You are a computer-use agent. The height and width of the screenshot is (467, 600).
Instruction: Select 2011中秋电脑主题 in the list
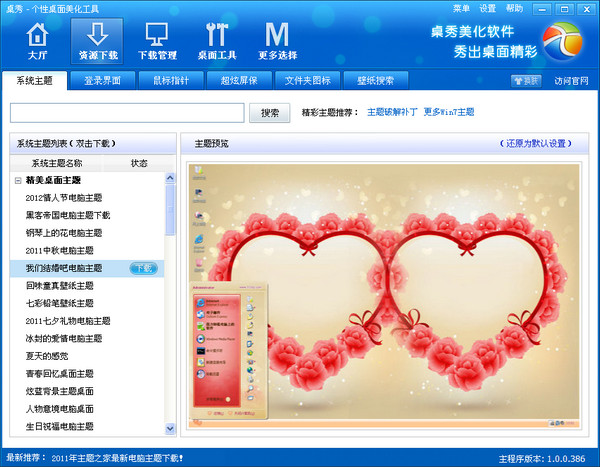pyautogui.click(x=59, y=251)
